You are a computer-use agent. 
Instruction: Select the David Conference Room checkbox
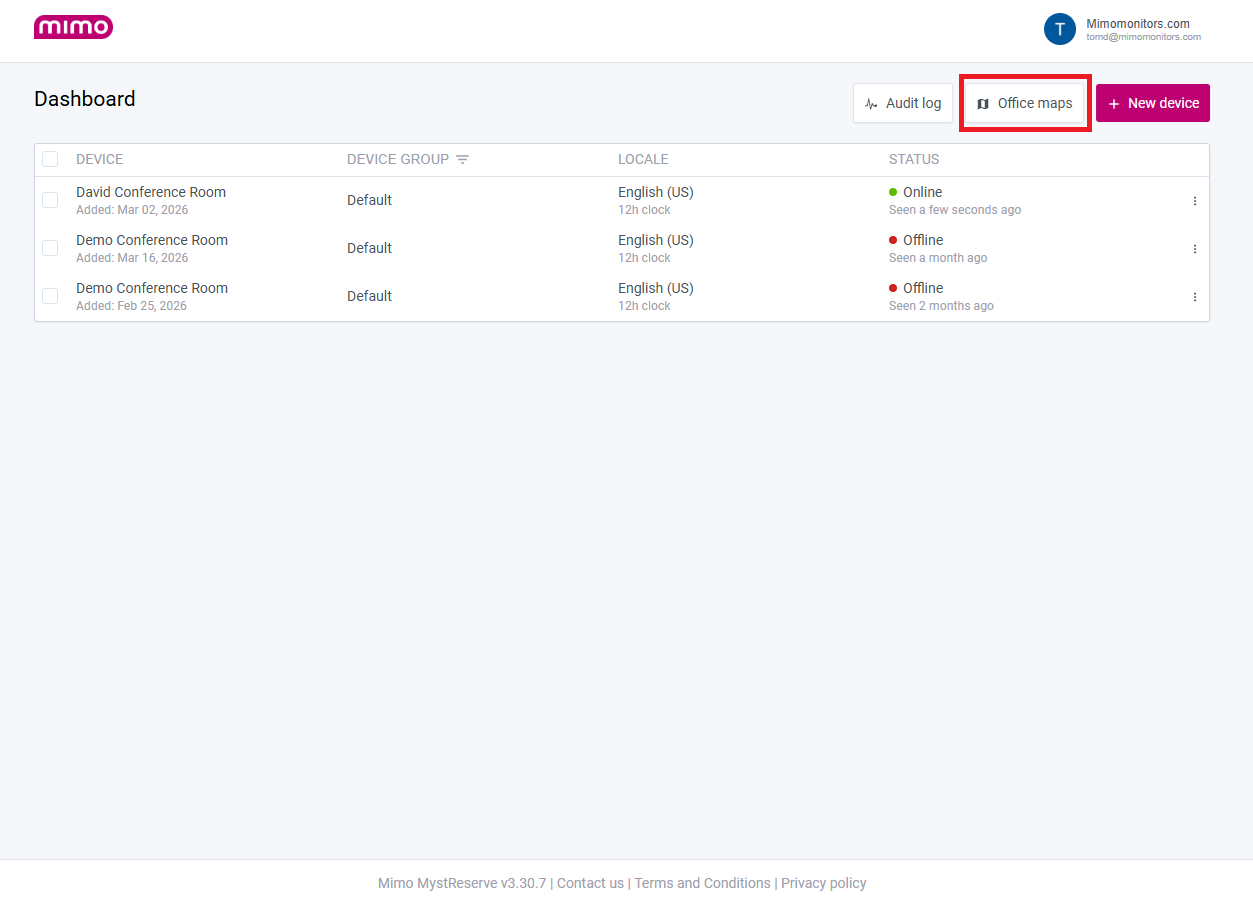pos(50,200)
